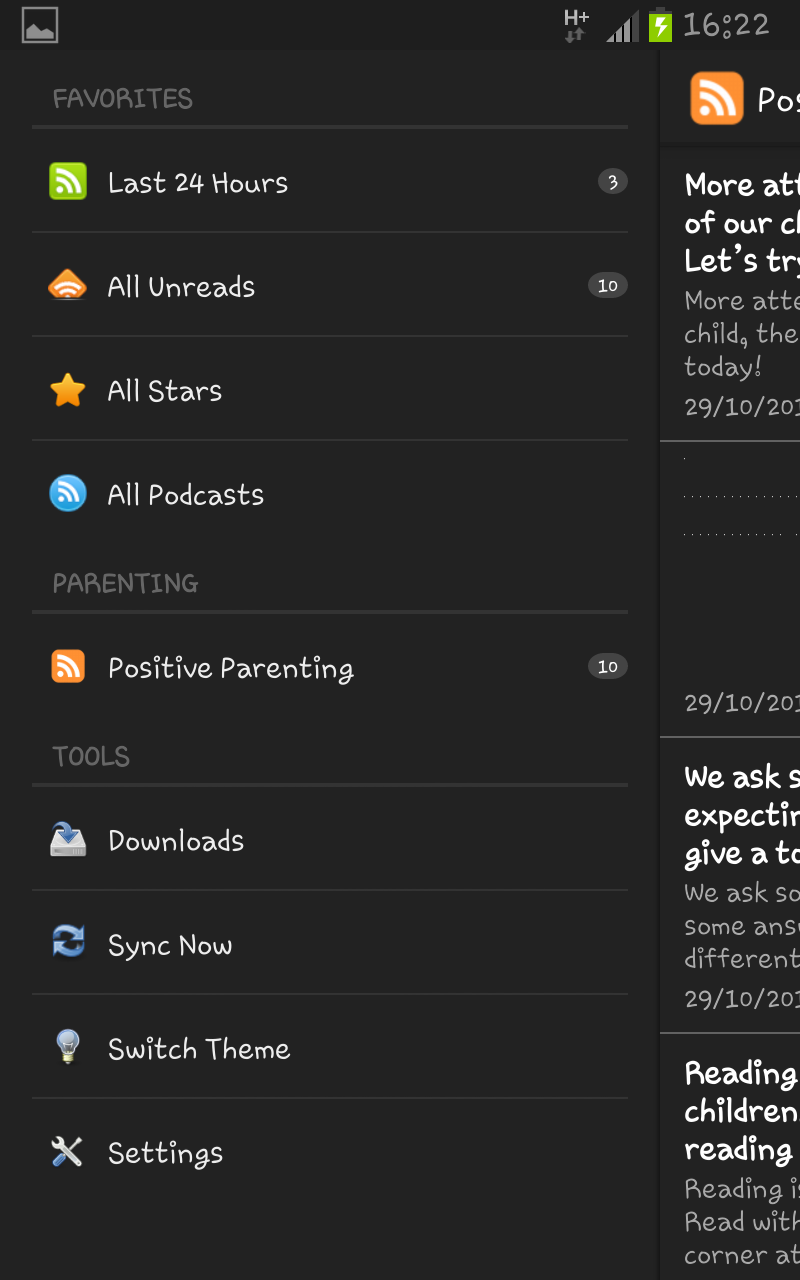The height and width of the screenshot is (1280, 800).
Task: Tap the Switch Theme lightbulb icon
Action: click(x=68, y=1048)
